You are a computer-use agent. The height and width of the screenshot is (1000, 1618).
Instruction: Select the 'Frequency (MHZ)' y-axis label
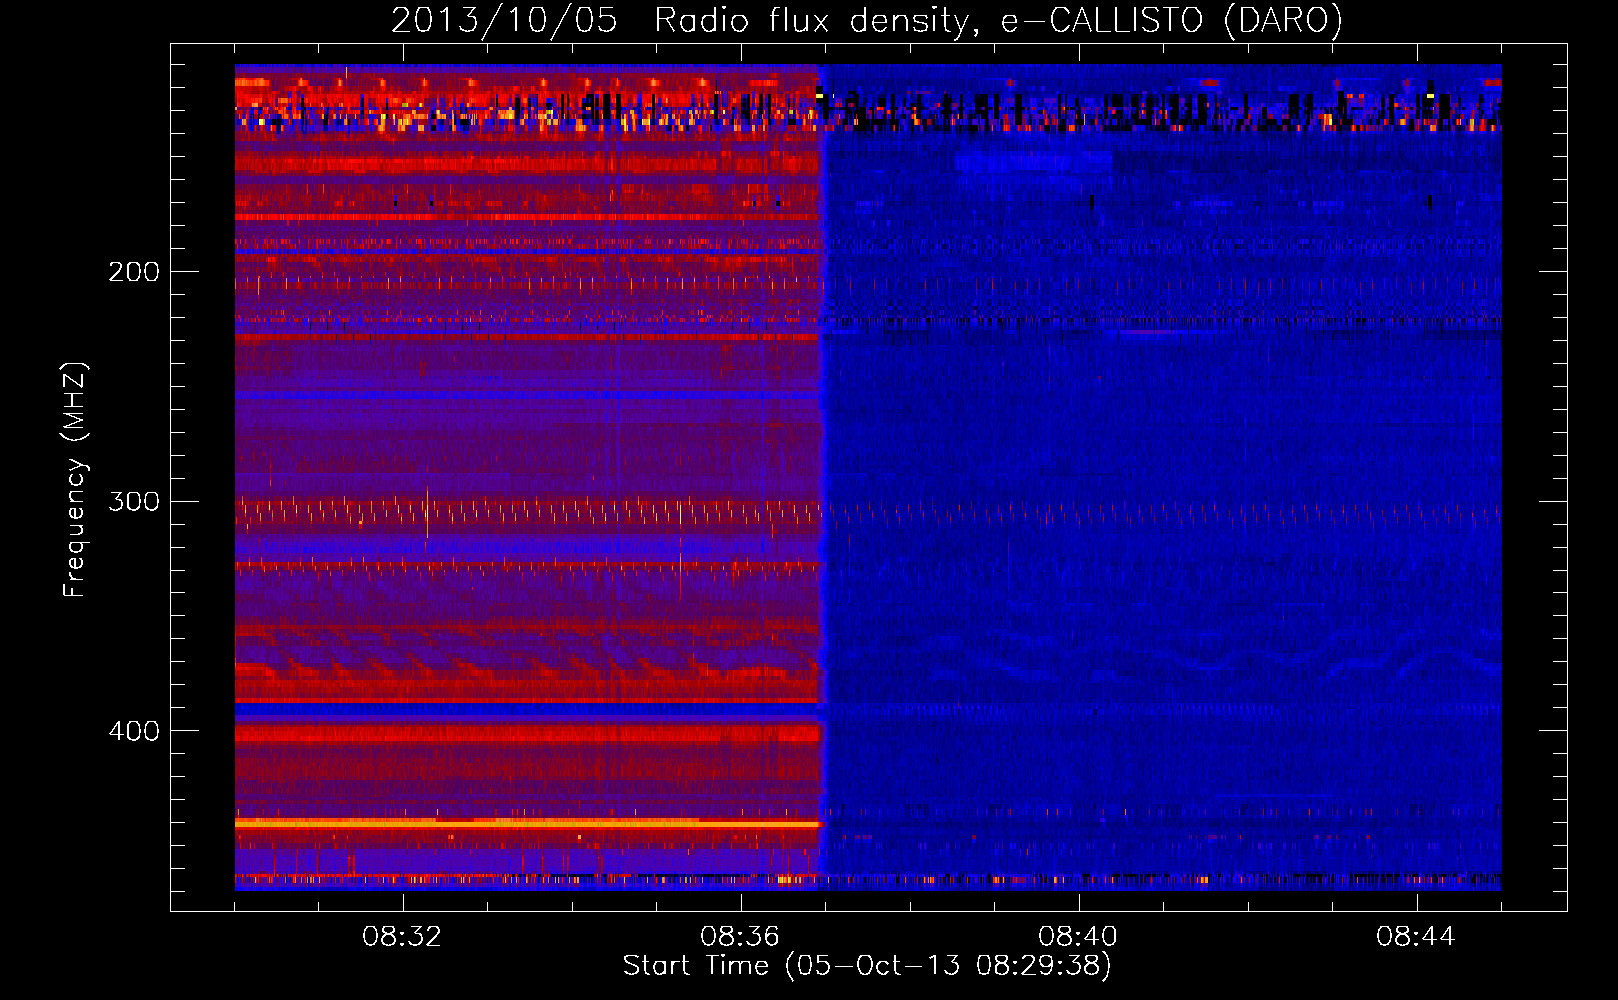tap(75, 480)
